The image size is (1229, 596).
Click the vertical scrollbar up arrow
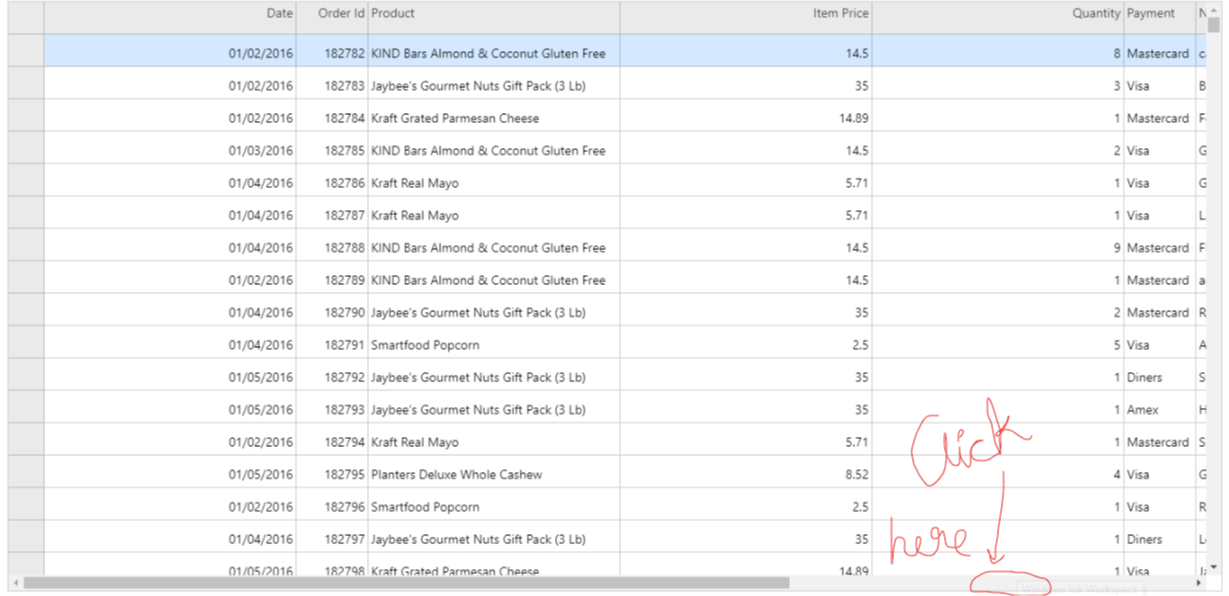pos(1214,9)
